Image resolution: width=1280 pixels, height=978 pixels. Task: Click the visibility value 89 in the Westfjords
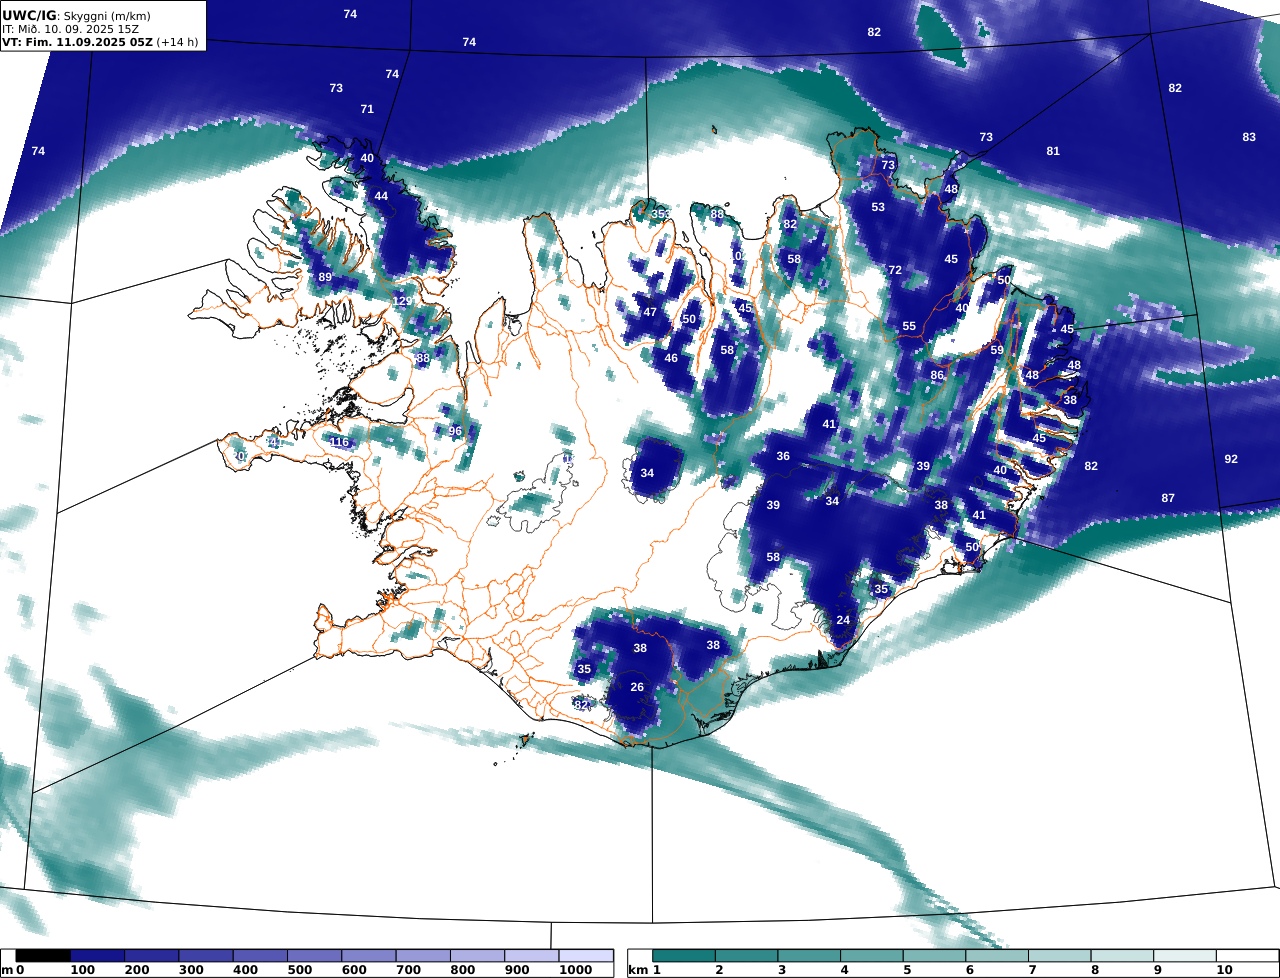point(325,277)
